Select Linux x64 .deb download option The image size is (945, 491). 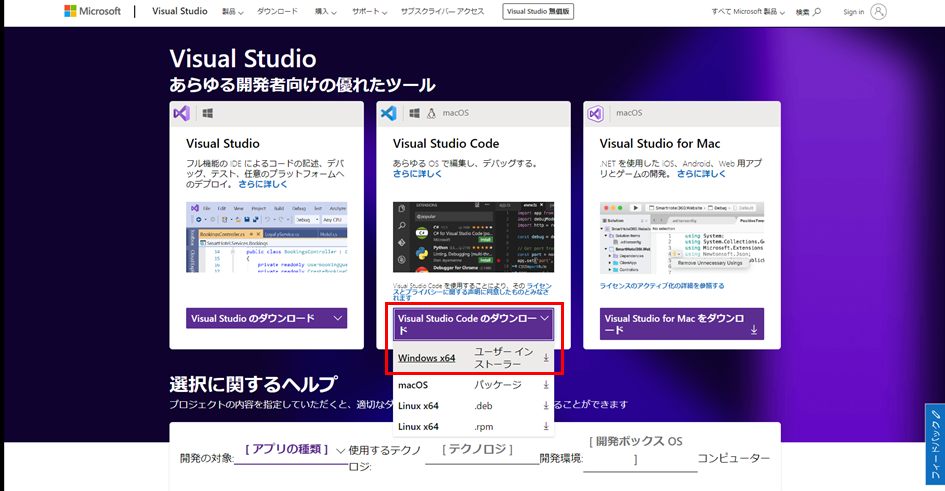(x=473, y=405)
